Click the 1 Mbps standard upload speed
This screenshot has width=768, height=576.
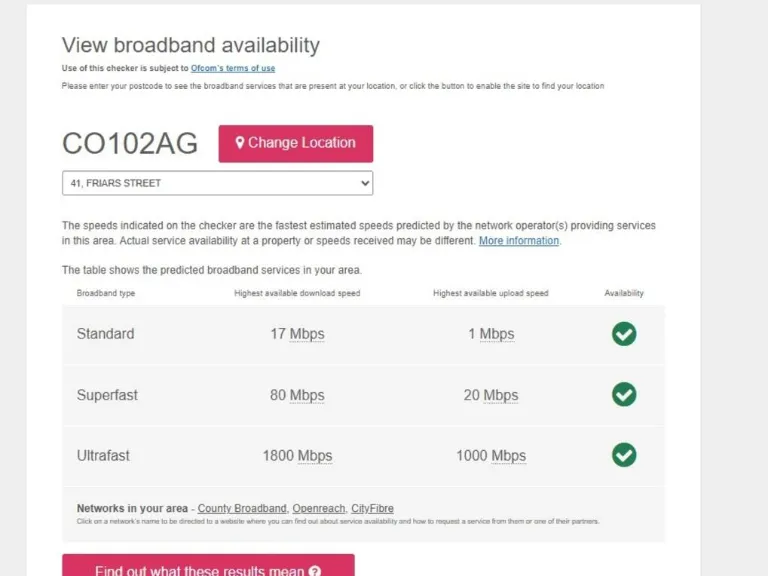tap(491, 334)
